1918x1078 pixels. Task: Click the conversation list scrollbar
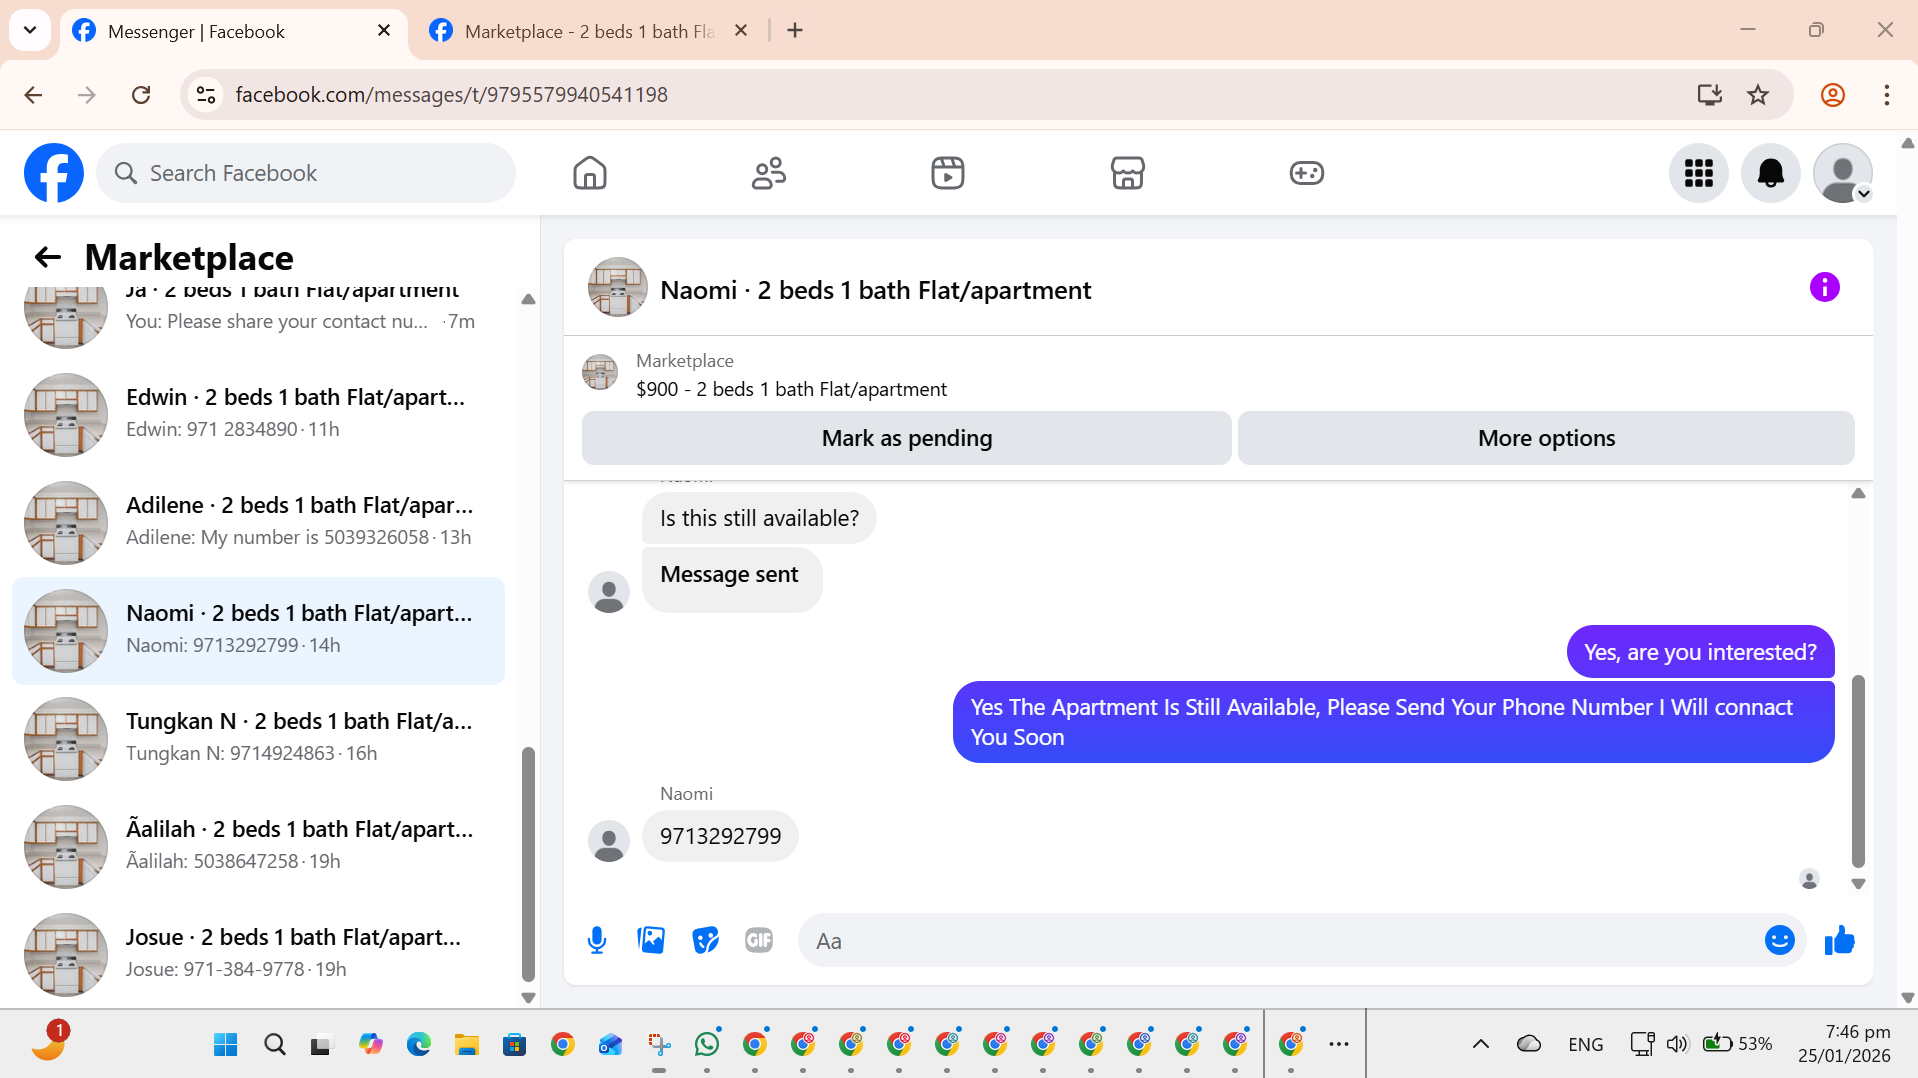click(x=528, y=865)
